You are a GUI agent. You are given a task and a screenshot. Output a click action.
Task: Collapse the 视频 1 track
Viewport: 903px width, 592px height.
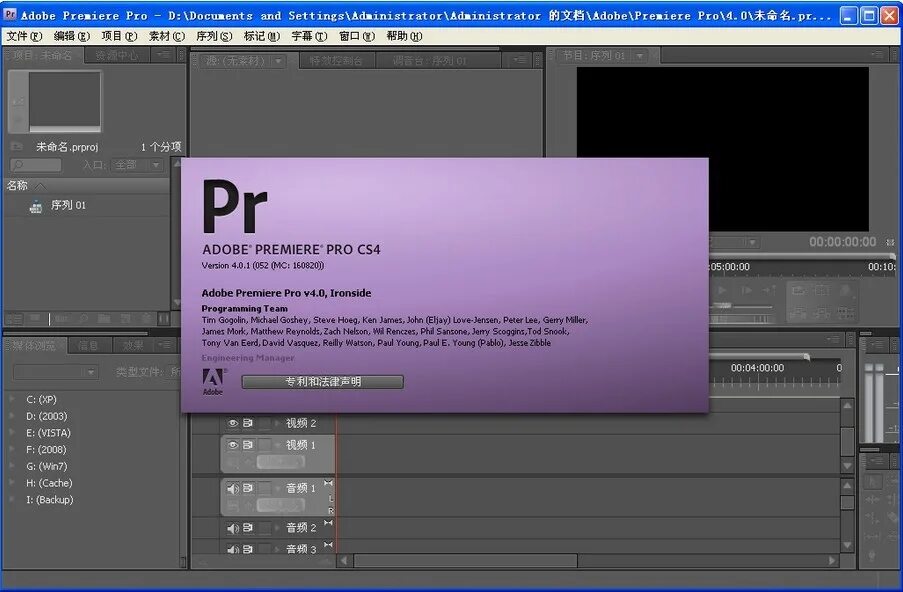278,445
